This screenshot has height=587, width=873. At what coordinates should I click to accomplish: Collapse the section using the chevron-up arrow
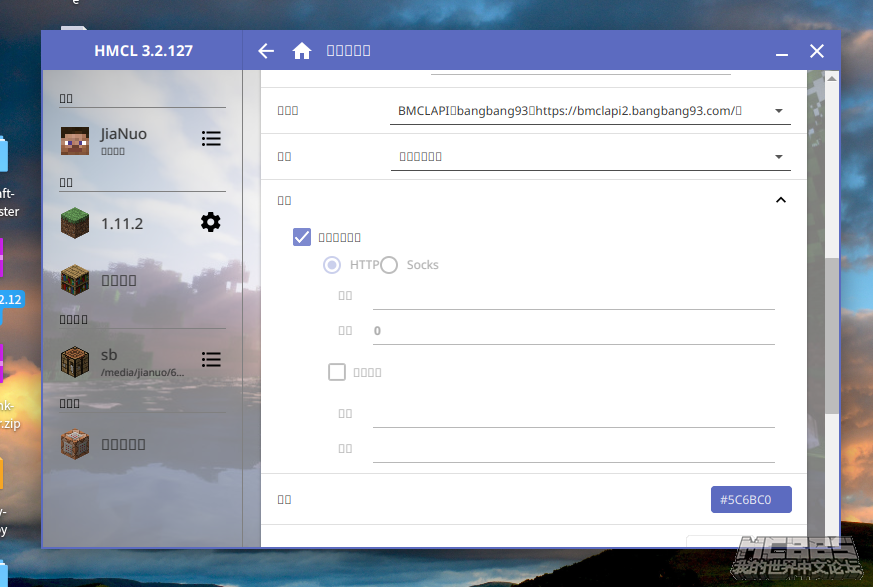coord(781,200)
